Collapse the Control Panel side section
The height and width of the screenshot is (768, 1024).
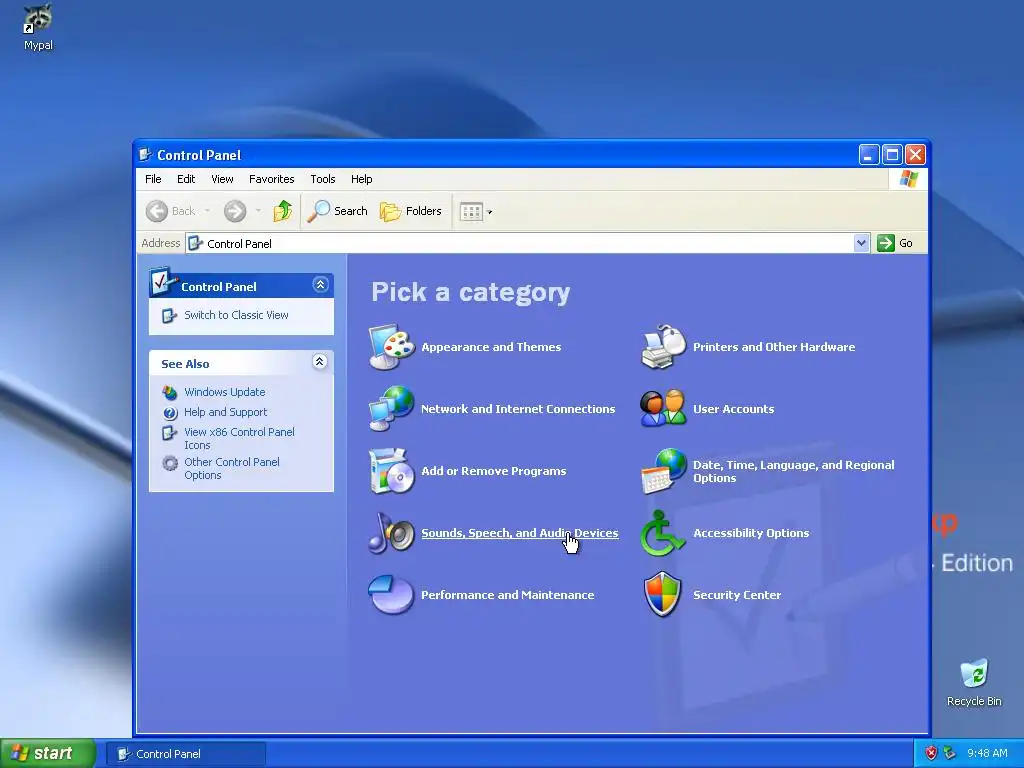[x=320, y=285]
